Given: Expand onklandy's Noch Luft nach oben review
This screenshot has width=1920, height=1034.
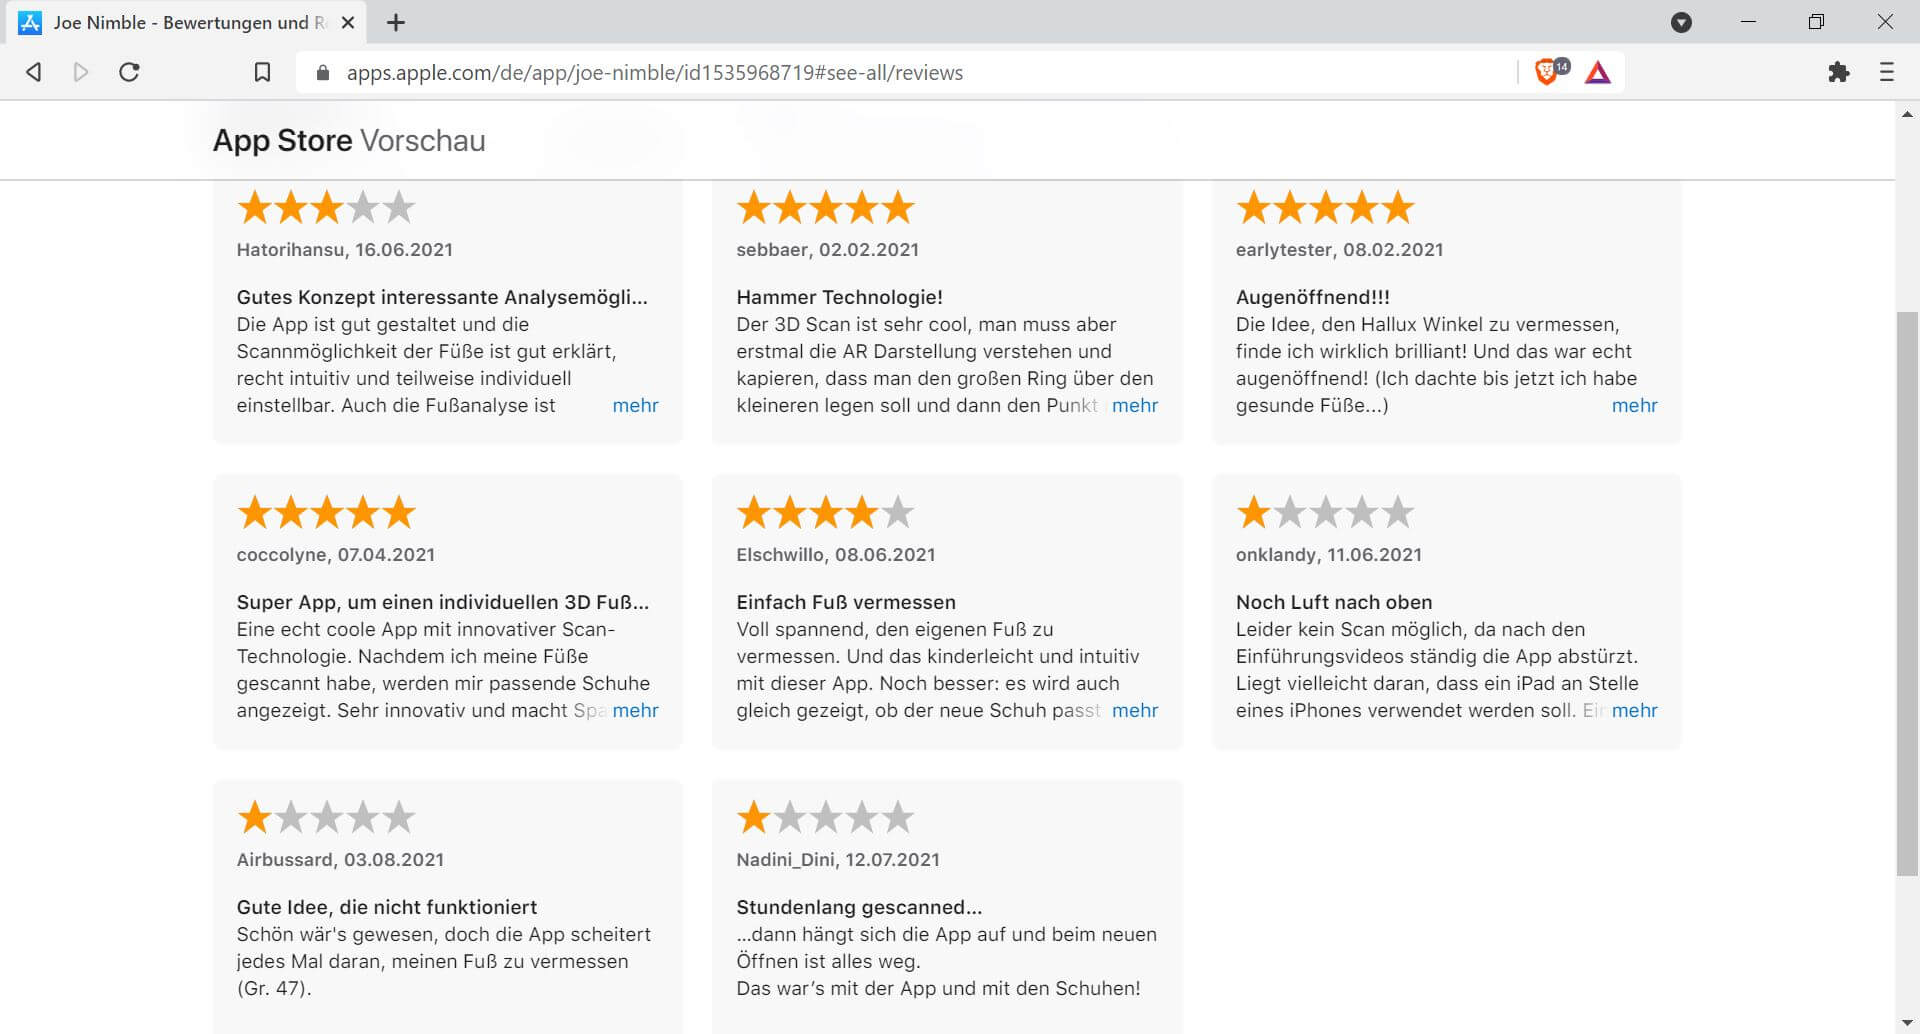Looking at the screenshot, I should click(1634, 710).
